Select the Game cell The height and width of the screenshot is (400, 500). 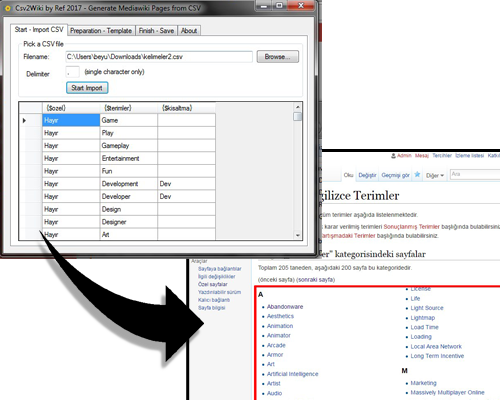coord(129,120)
